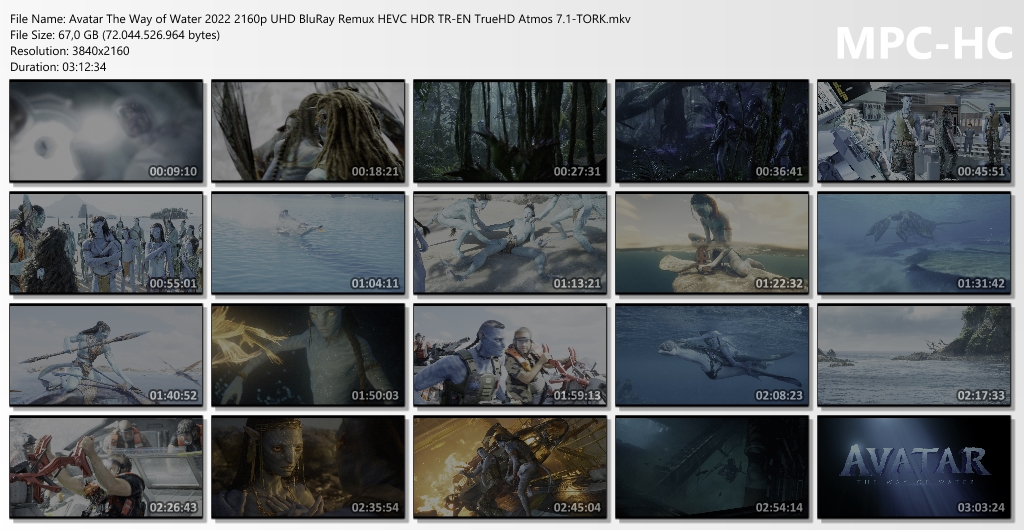The height and width of the screenshot is (530, 1024).
Task: Click the 01:22:32 timestamp label
Action: point(780,284)
